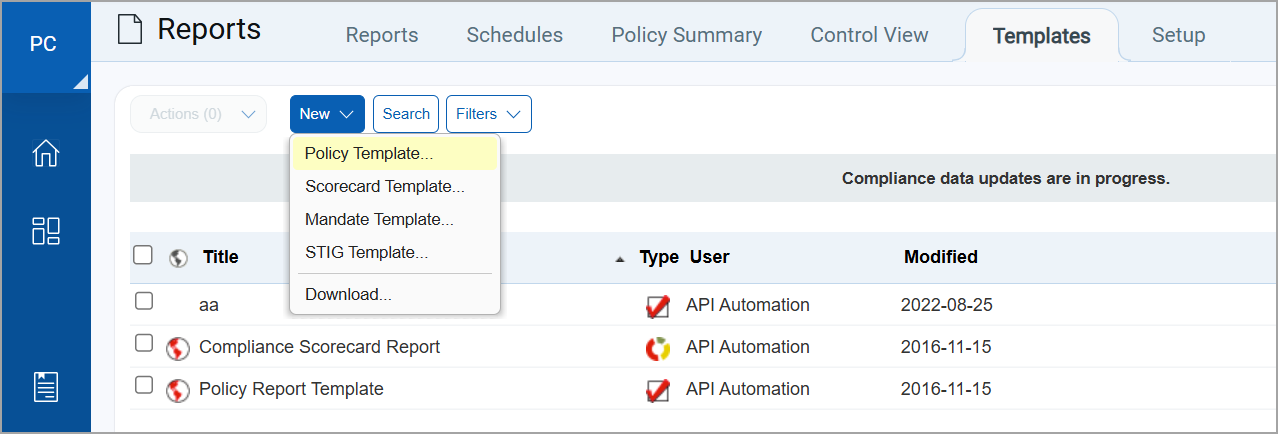Image resolution: width=1278 pixels, height=434 pixels.
Task: Click API Automation in Compliance Scorecard row
Action: 748,347
